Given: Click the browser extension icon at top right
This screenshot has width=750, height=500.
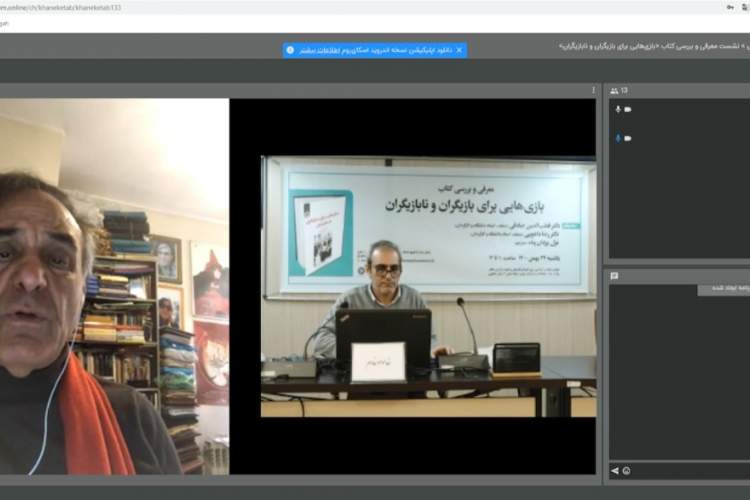Looking at the screenshot, I should 745,7.
